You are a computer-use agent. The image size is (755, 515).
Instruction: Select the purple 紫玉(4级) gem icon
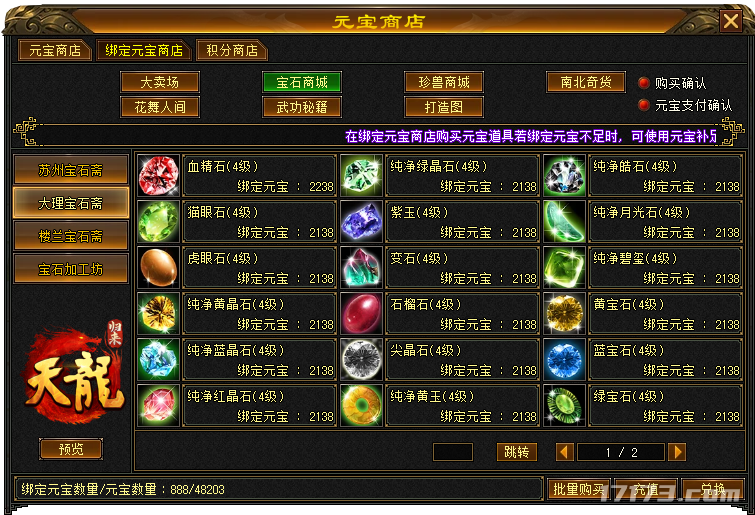(362, 221)
